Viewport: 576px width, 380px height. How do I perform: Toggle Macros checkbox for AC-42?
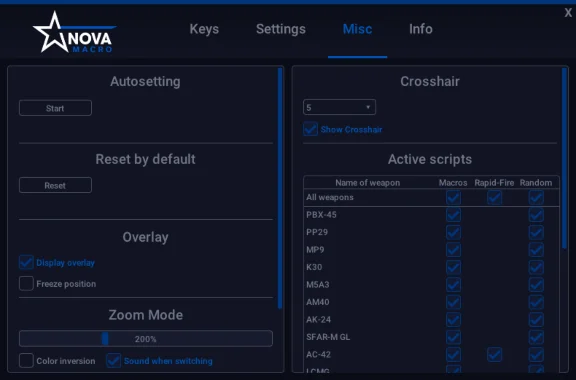click(453, 355)
